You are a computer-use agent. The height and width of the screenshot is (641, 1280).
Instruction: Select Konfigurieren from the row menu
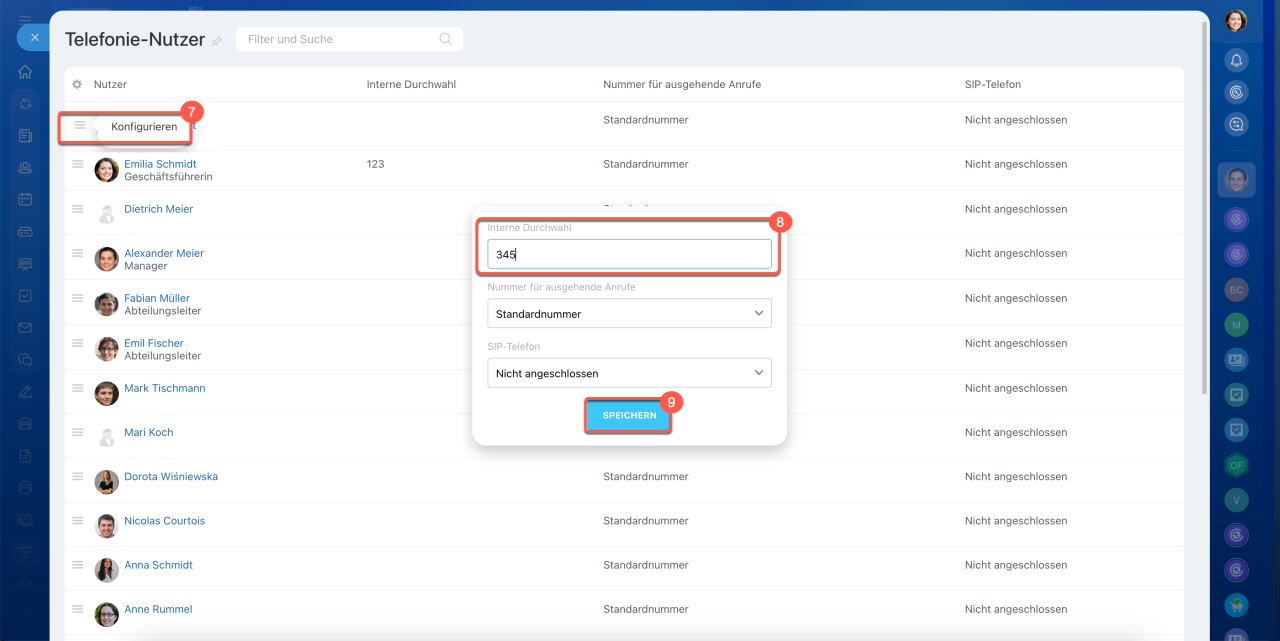pyautogui.click(x=144, y=127)
